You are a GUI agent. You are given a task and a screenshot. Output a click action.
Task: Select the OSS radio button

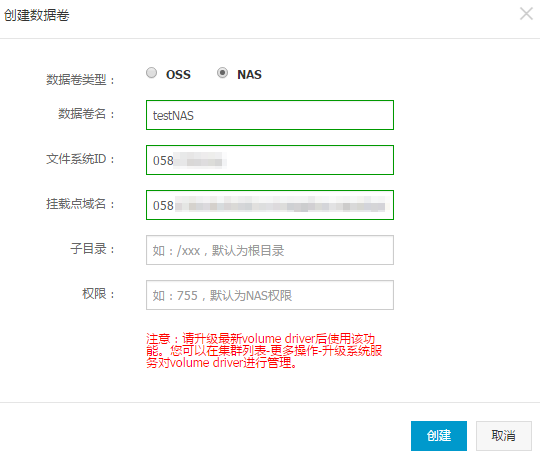[x=151, y=73]
